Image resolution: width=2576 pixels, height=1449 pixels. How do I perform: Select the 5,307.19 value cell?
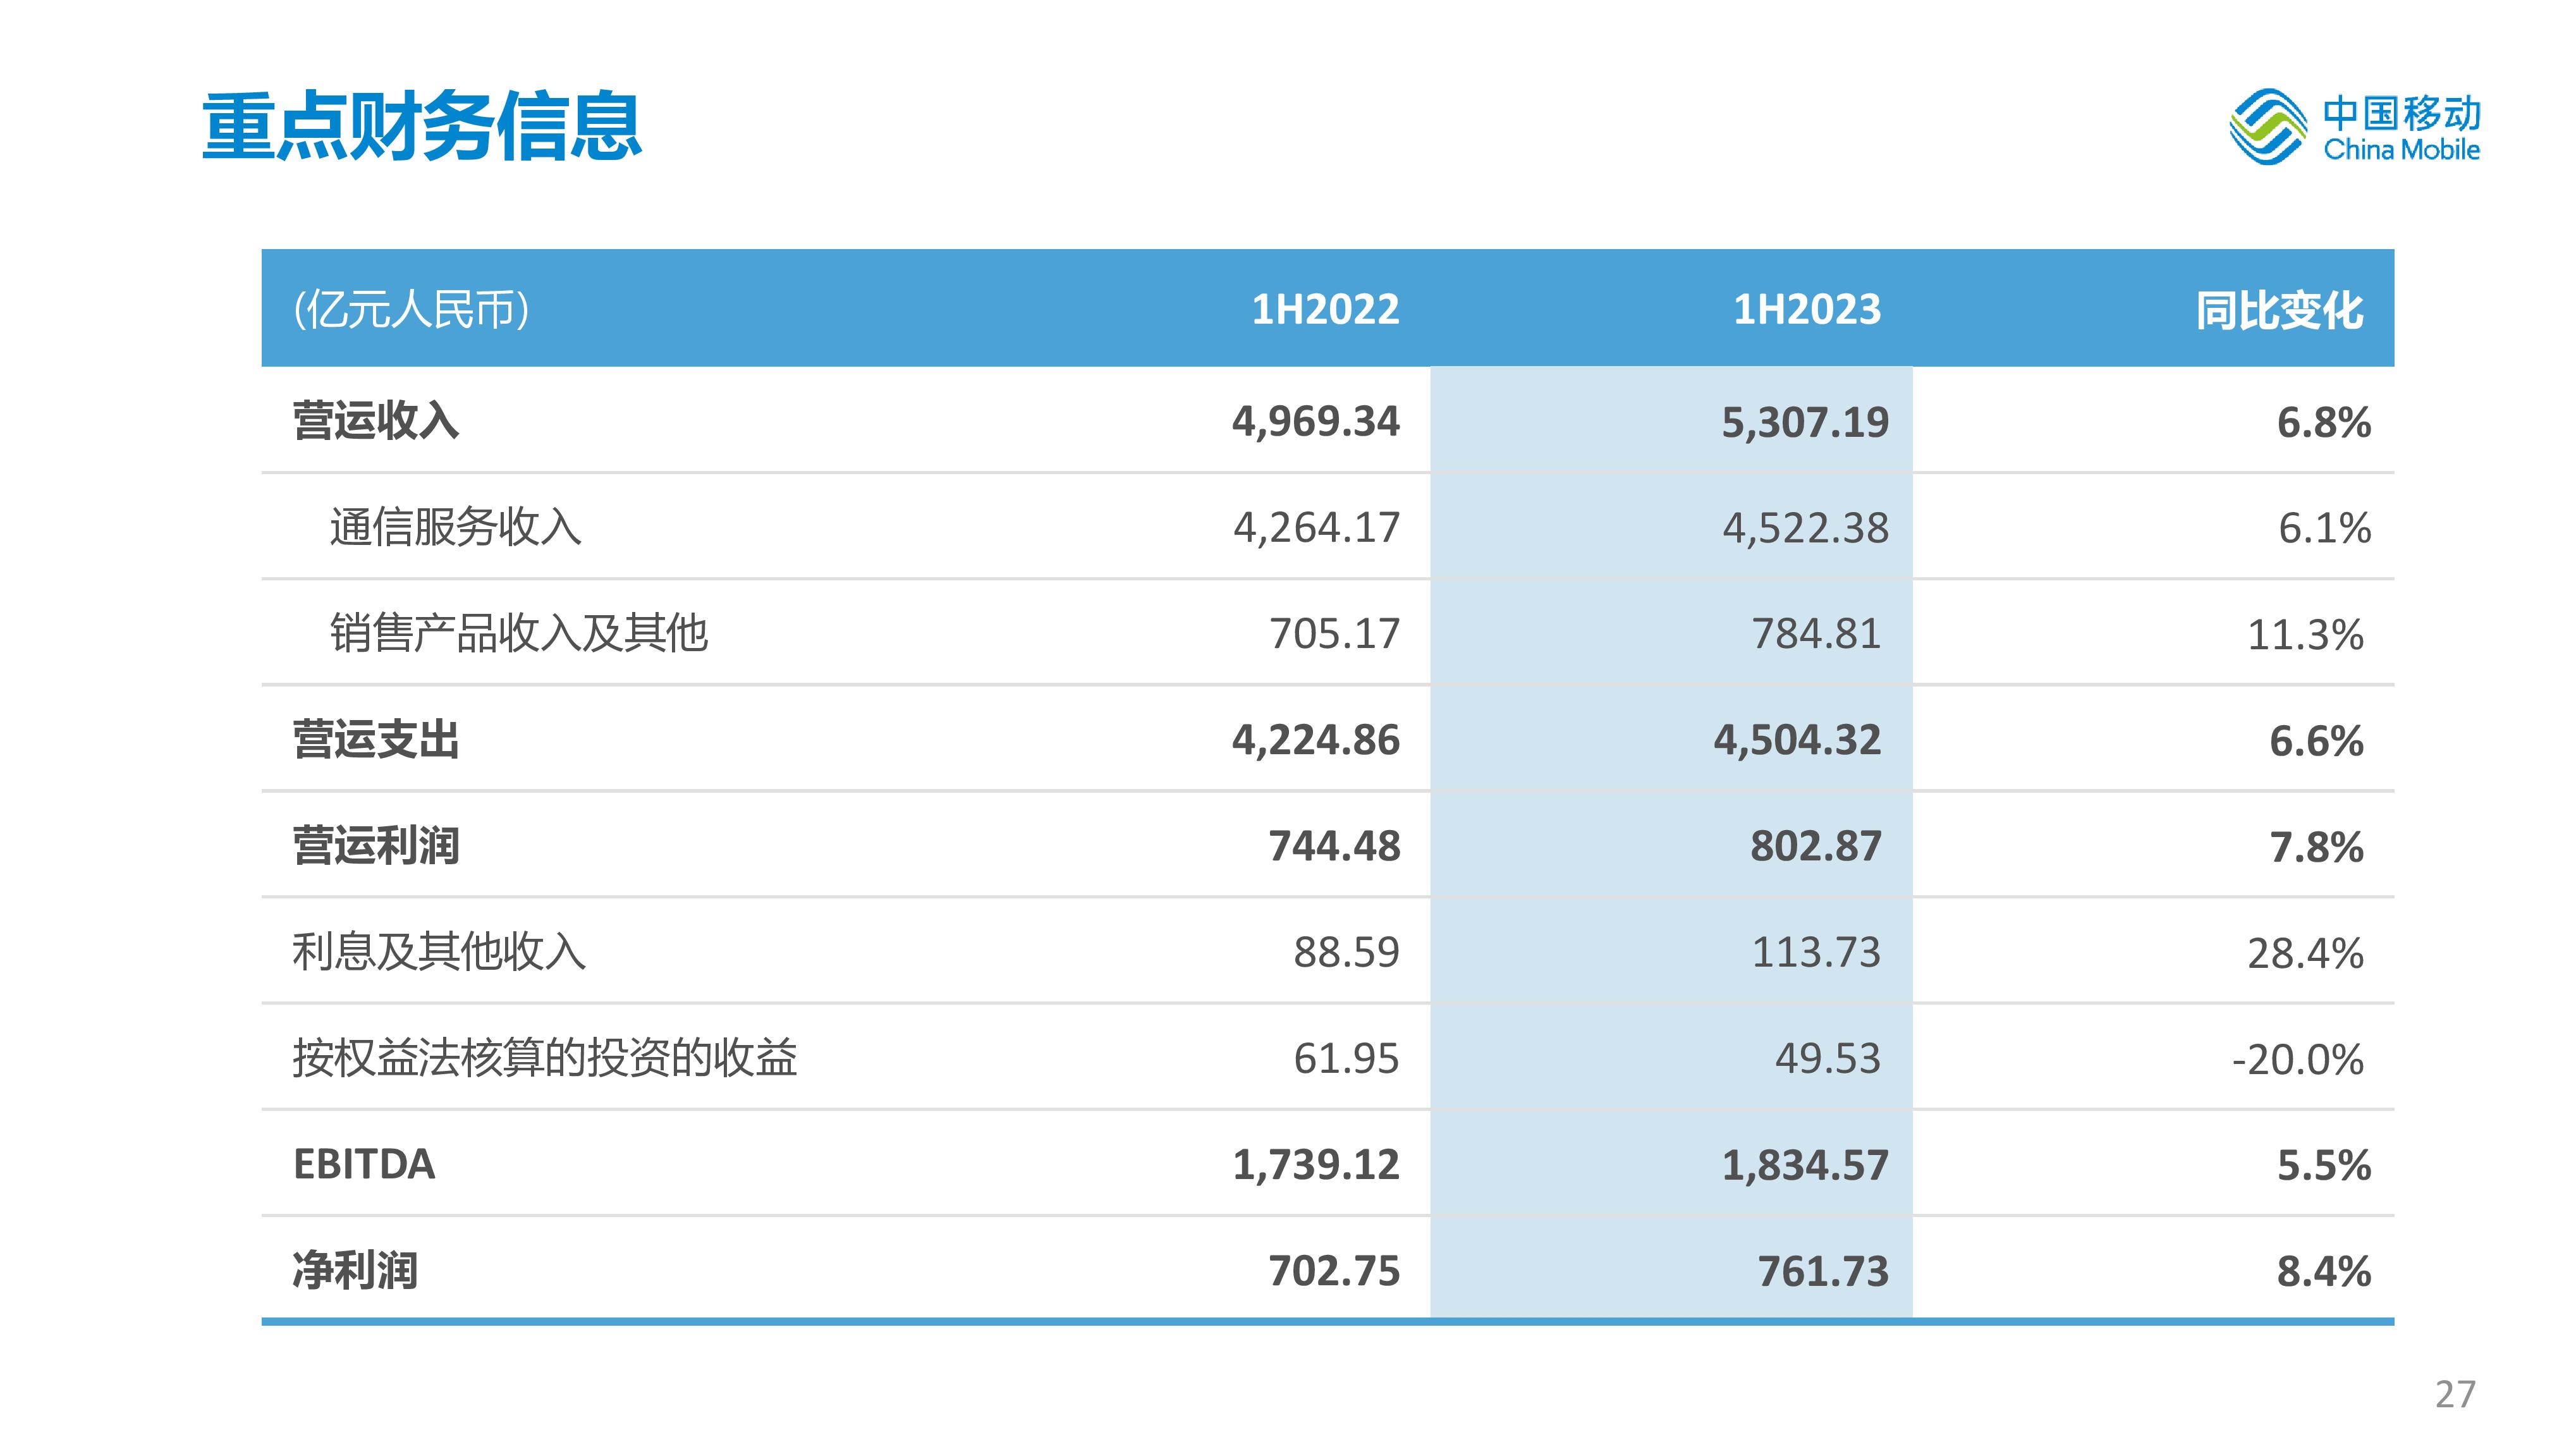click(x=1804, y=422)
